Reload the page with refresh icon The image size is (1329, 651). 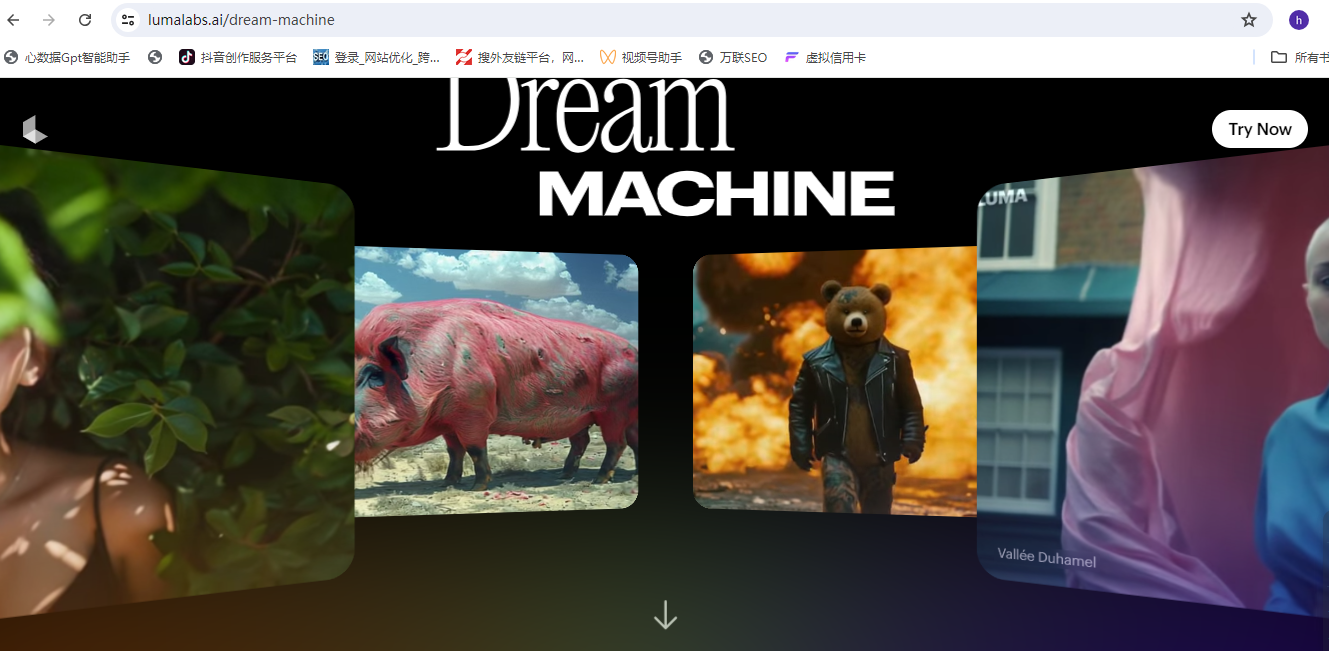click(x=85, y=20)
